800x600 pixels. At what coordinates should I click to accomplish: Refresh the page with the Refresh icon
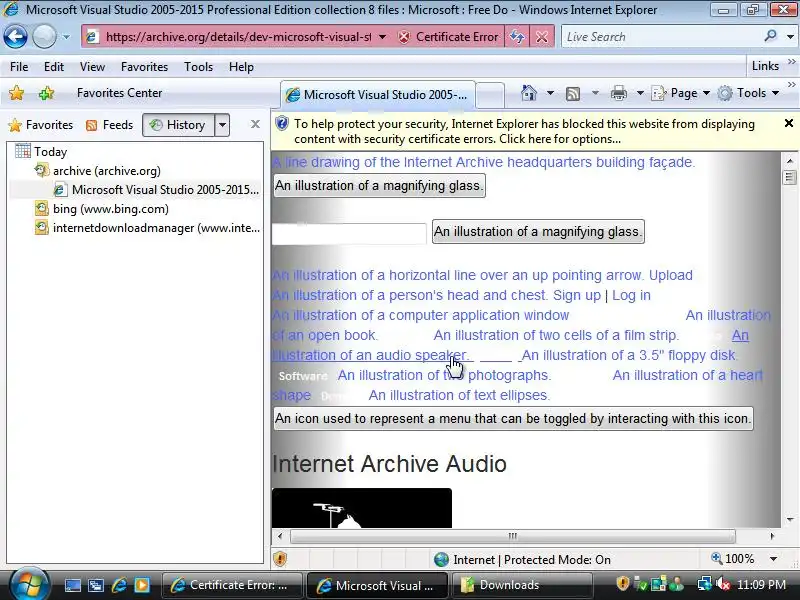tap(517, 37)
